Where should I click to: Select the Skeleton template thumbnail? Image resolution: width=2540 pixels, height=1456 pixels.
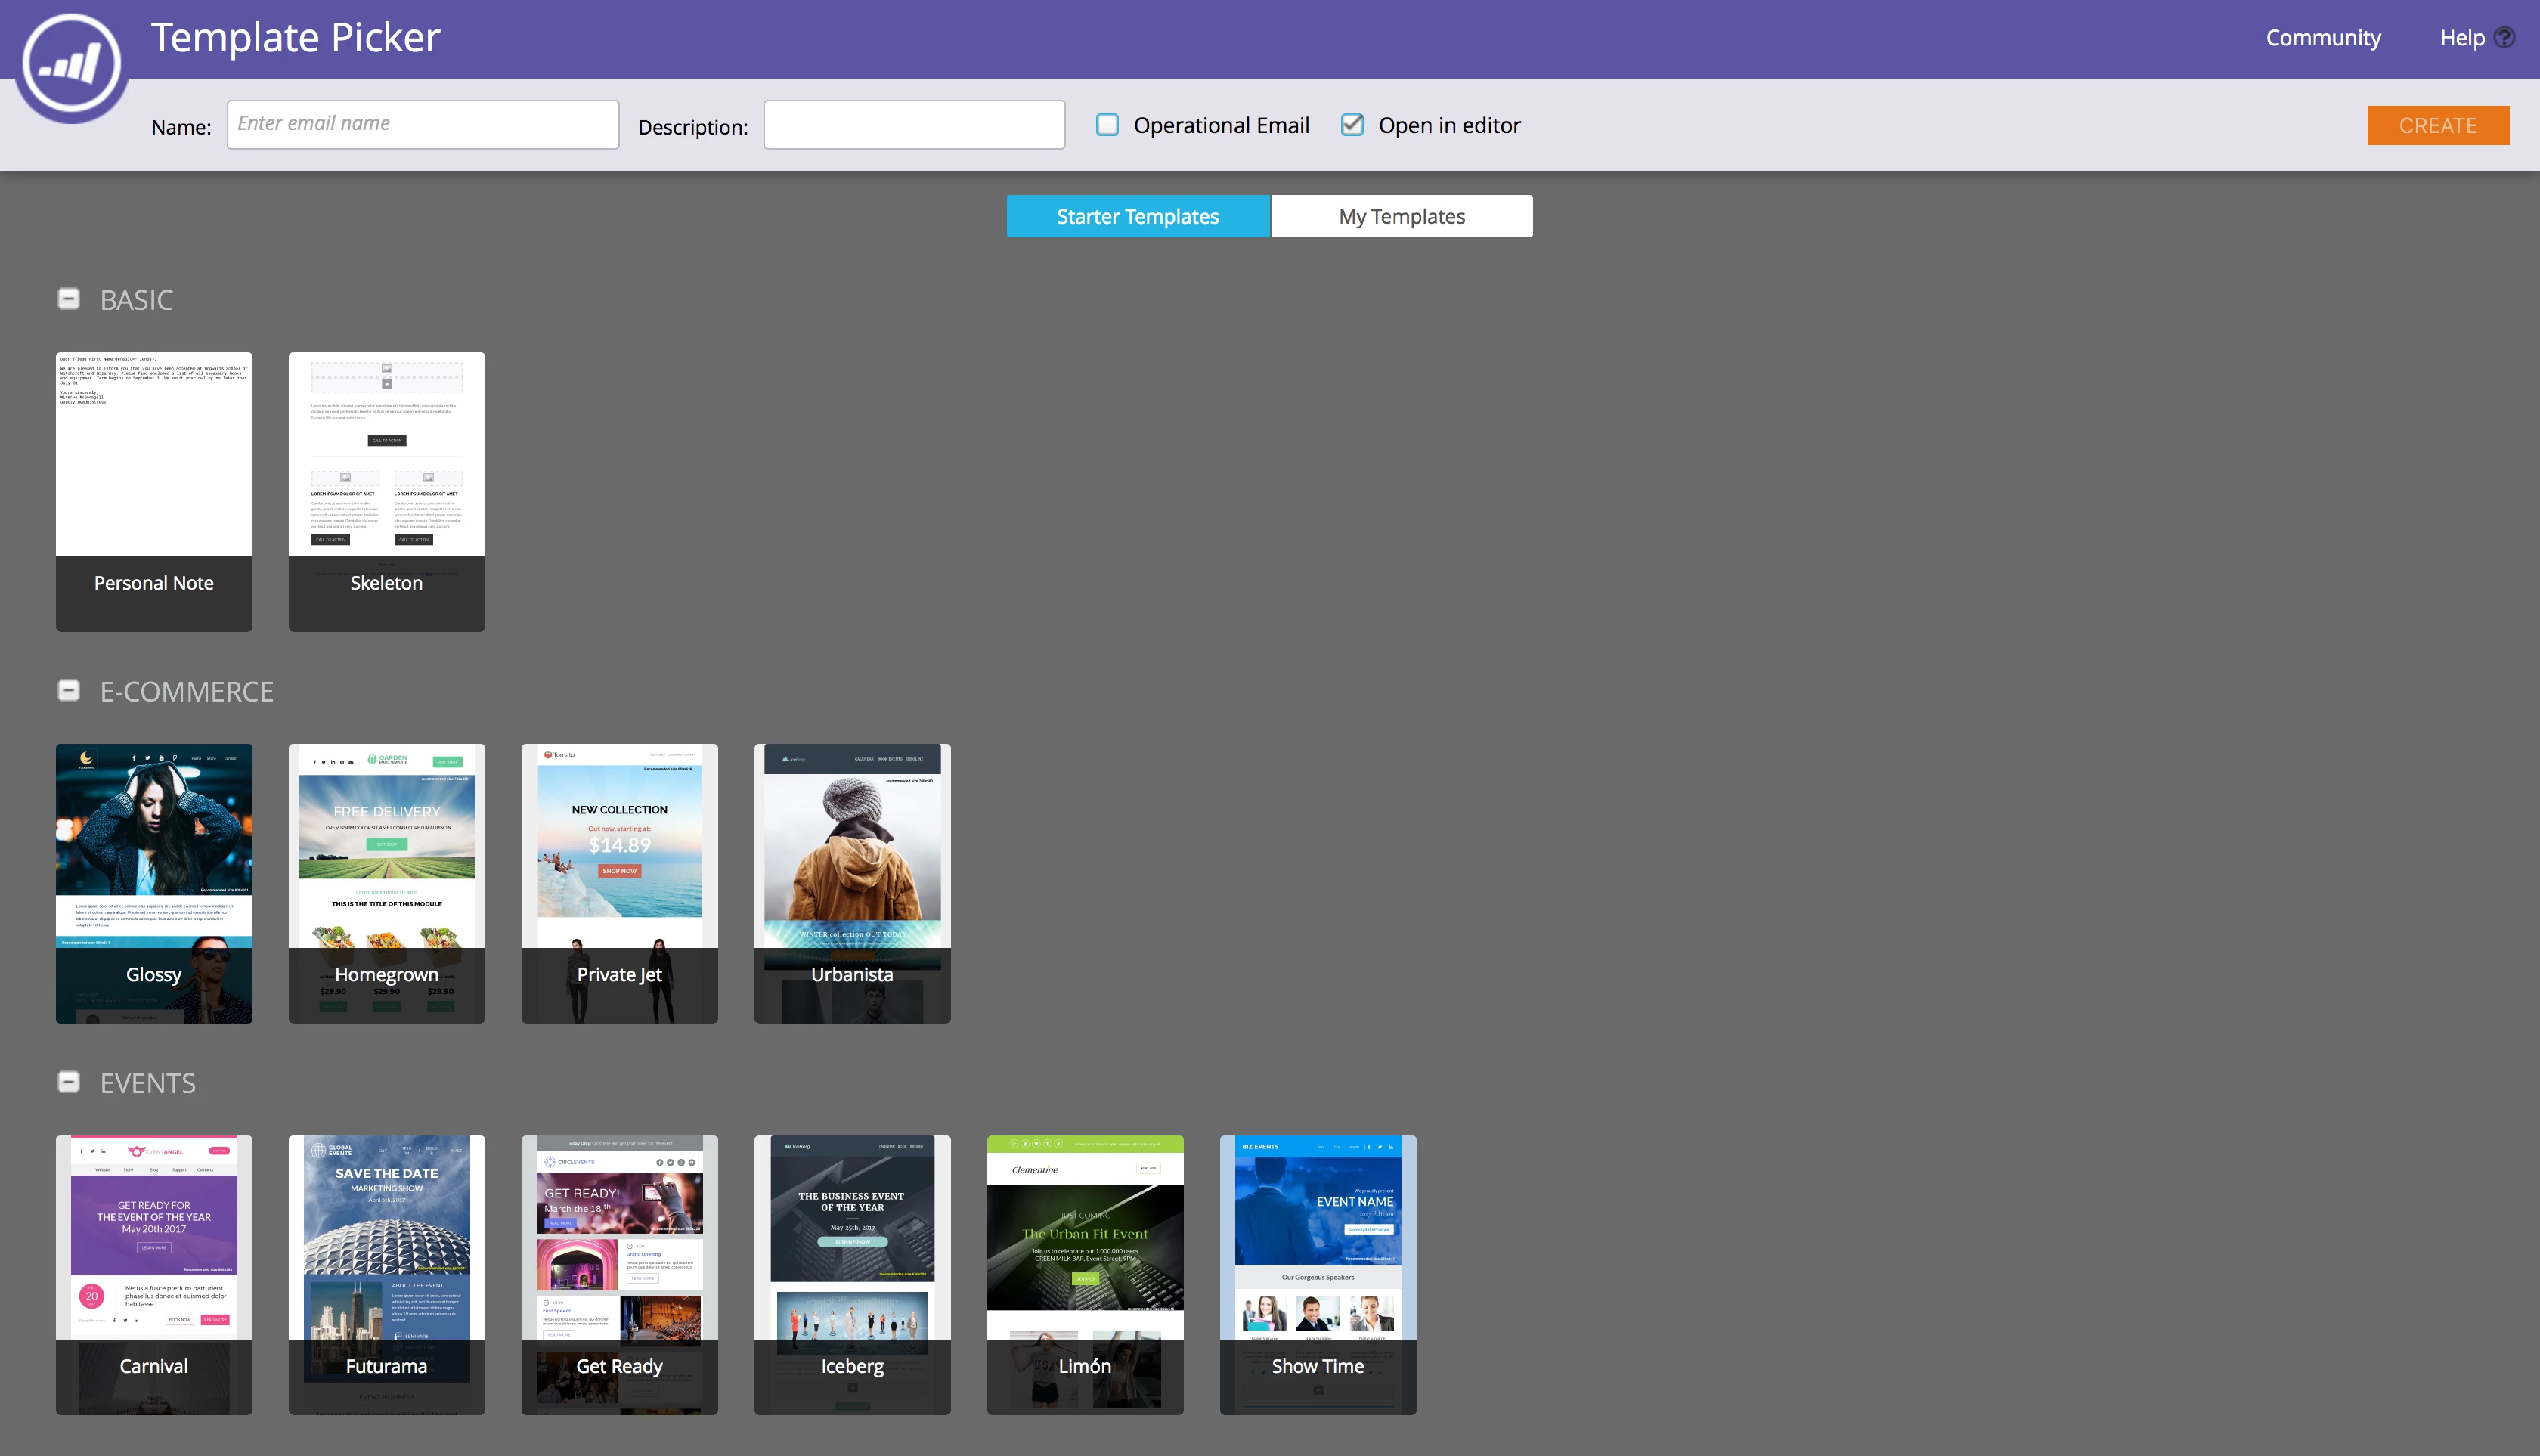(x=386, y=490)
